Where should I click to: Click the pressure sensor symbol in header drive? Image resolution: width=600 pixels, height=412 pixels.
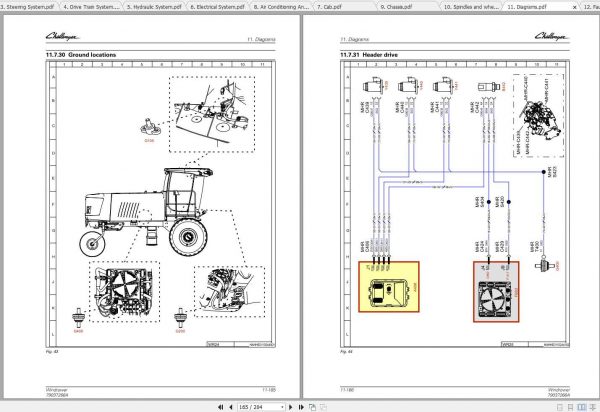coord(489,87)
